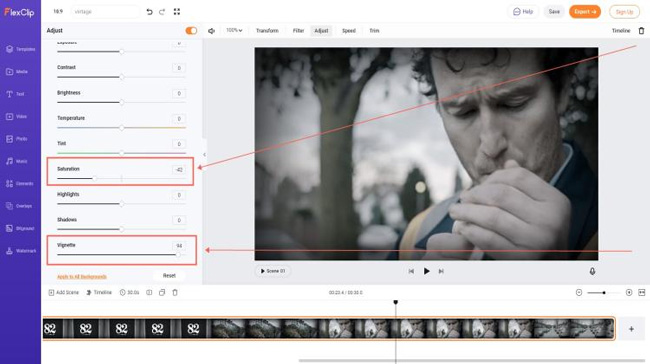Open the 100% zoom dropdown

(234, 30)
